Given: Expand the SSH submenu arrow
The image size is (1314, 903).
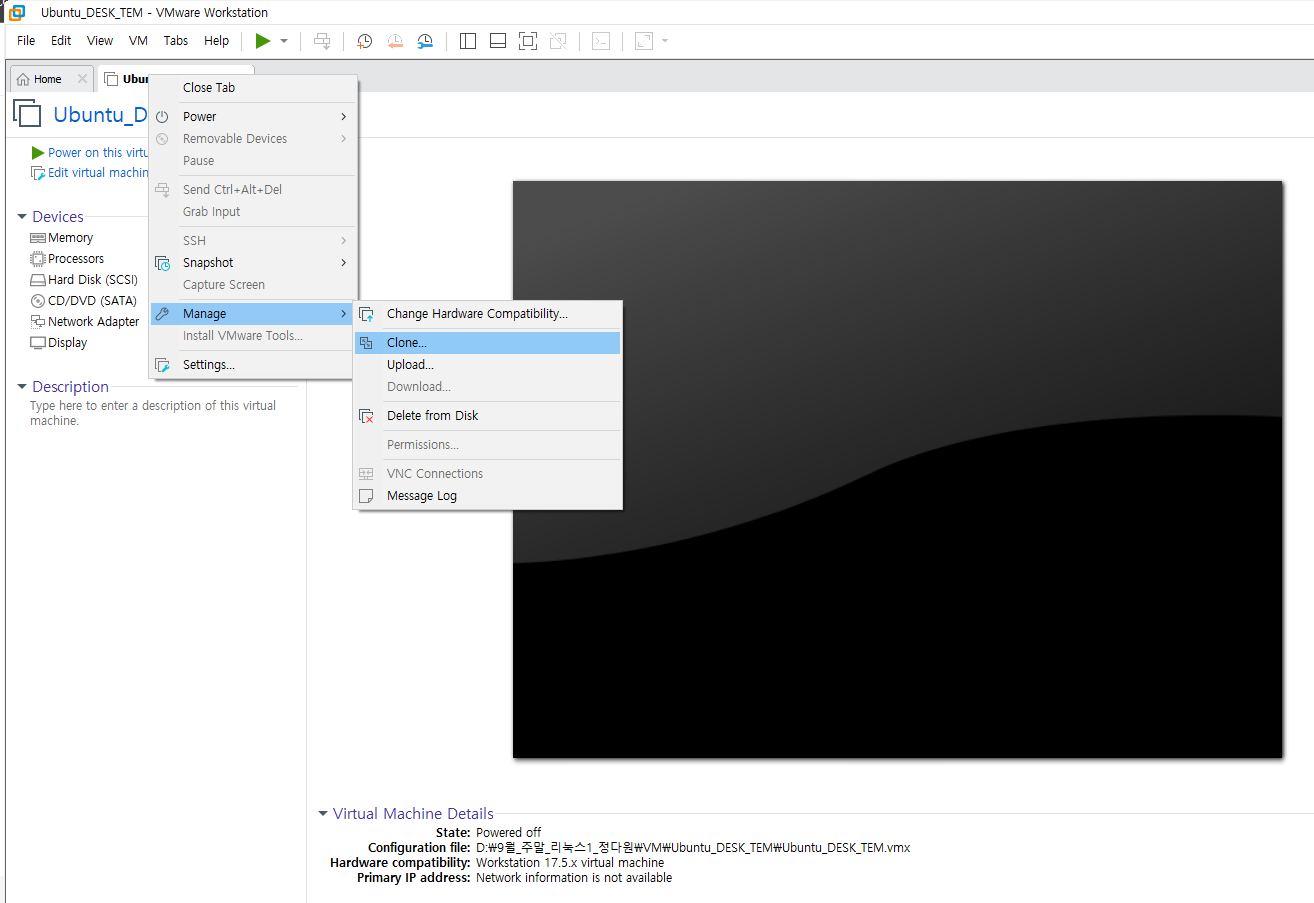Looking at the screenshot, I should pyautogui.click(x=343, y=241).
